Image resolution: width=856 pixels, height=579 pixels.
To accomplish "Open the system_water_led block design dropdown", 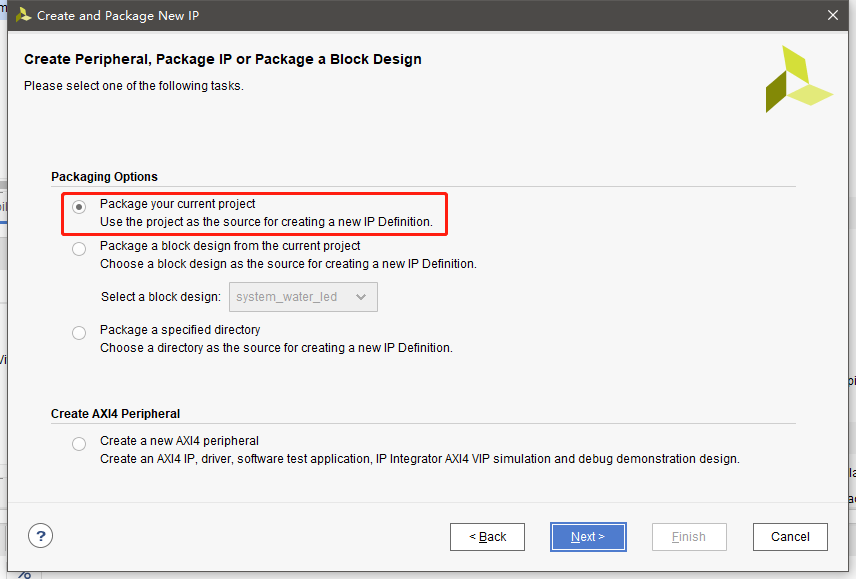I will [304, 297].
